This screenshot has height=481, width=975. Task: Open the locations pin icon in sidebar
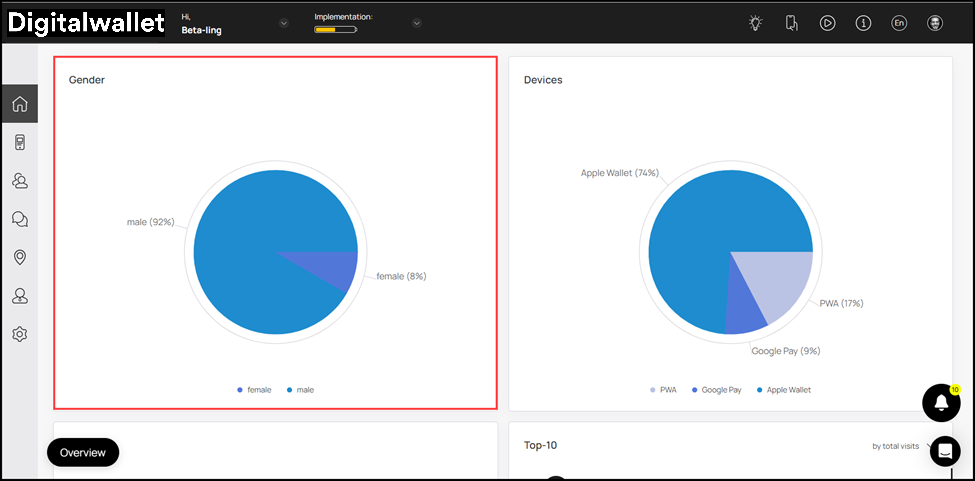tap(19, 257)
